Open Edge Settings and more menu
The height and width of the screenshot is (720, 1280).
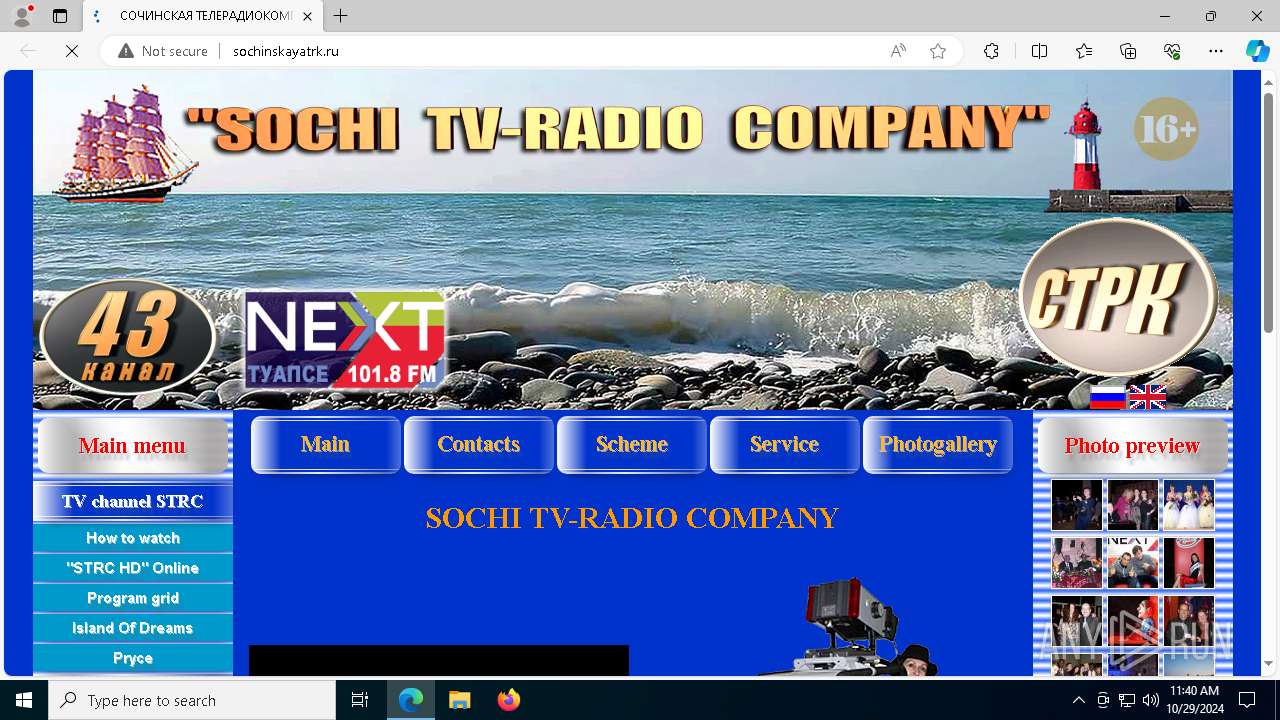coord(1216,51)
